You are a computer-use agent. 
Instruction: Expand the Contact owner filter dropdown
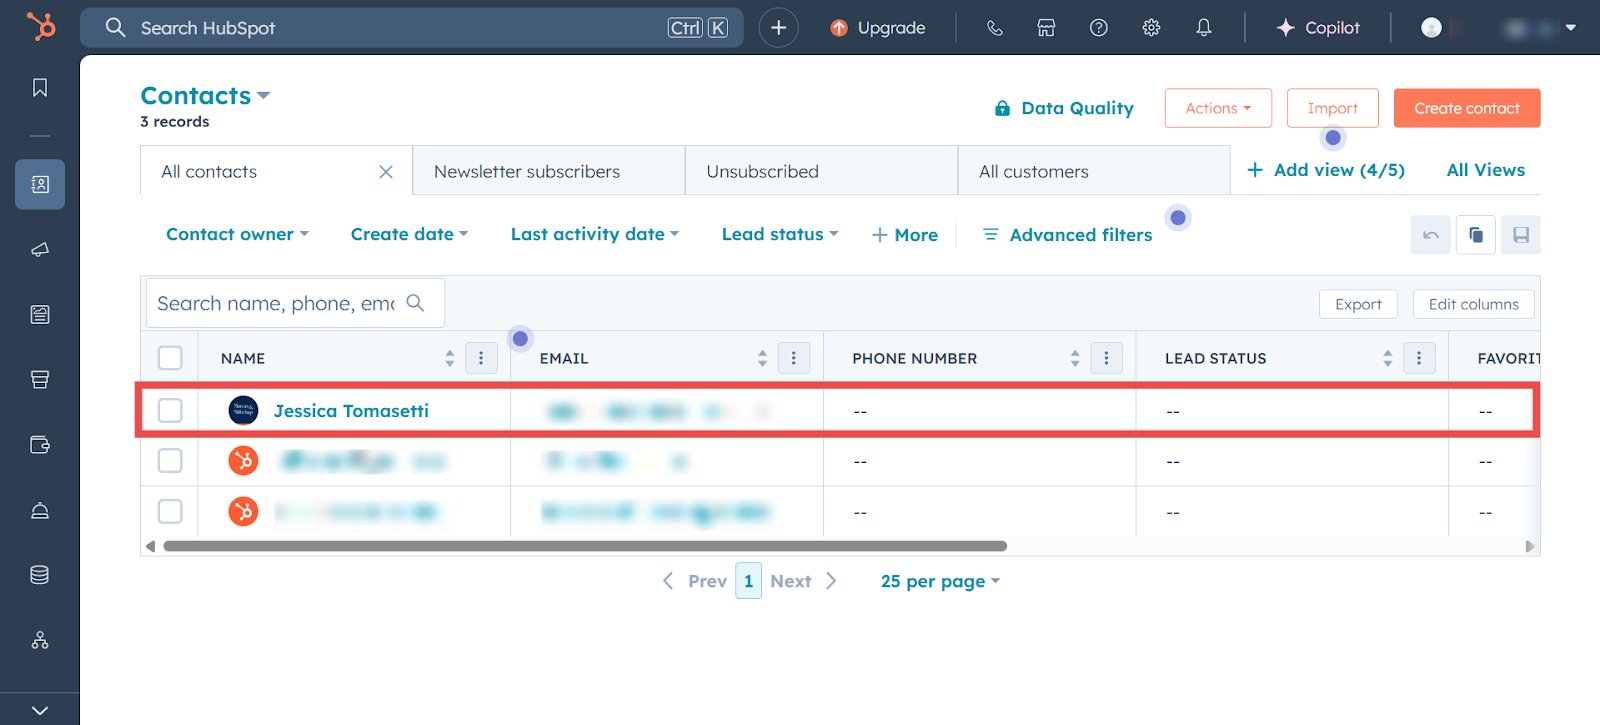click(x=237, y=234)
